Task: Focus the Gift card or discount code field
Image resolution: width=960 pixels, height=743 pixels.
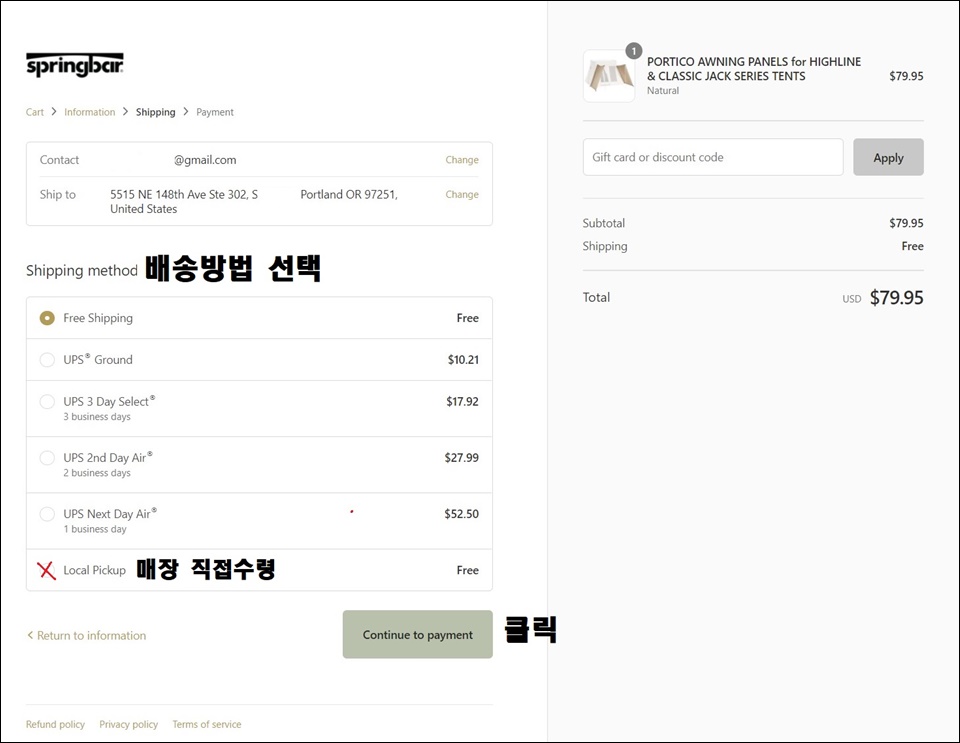Action: 713,157
